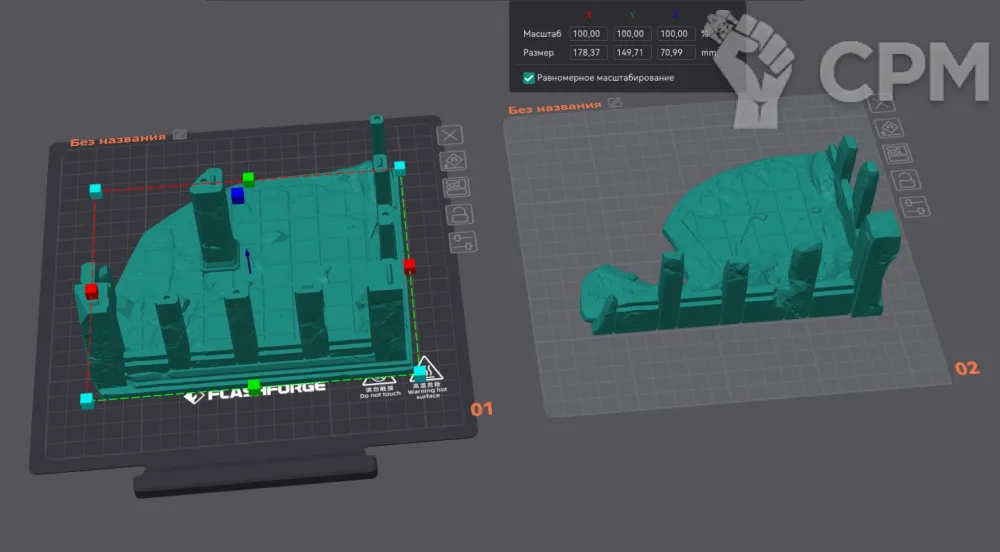
Task: Click the red X-axis scale handle on right edge
Action: click(x=409, y=266)
